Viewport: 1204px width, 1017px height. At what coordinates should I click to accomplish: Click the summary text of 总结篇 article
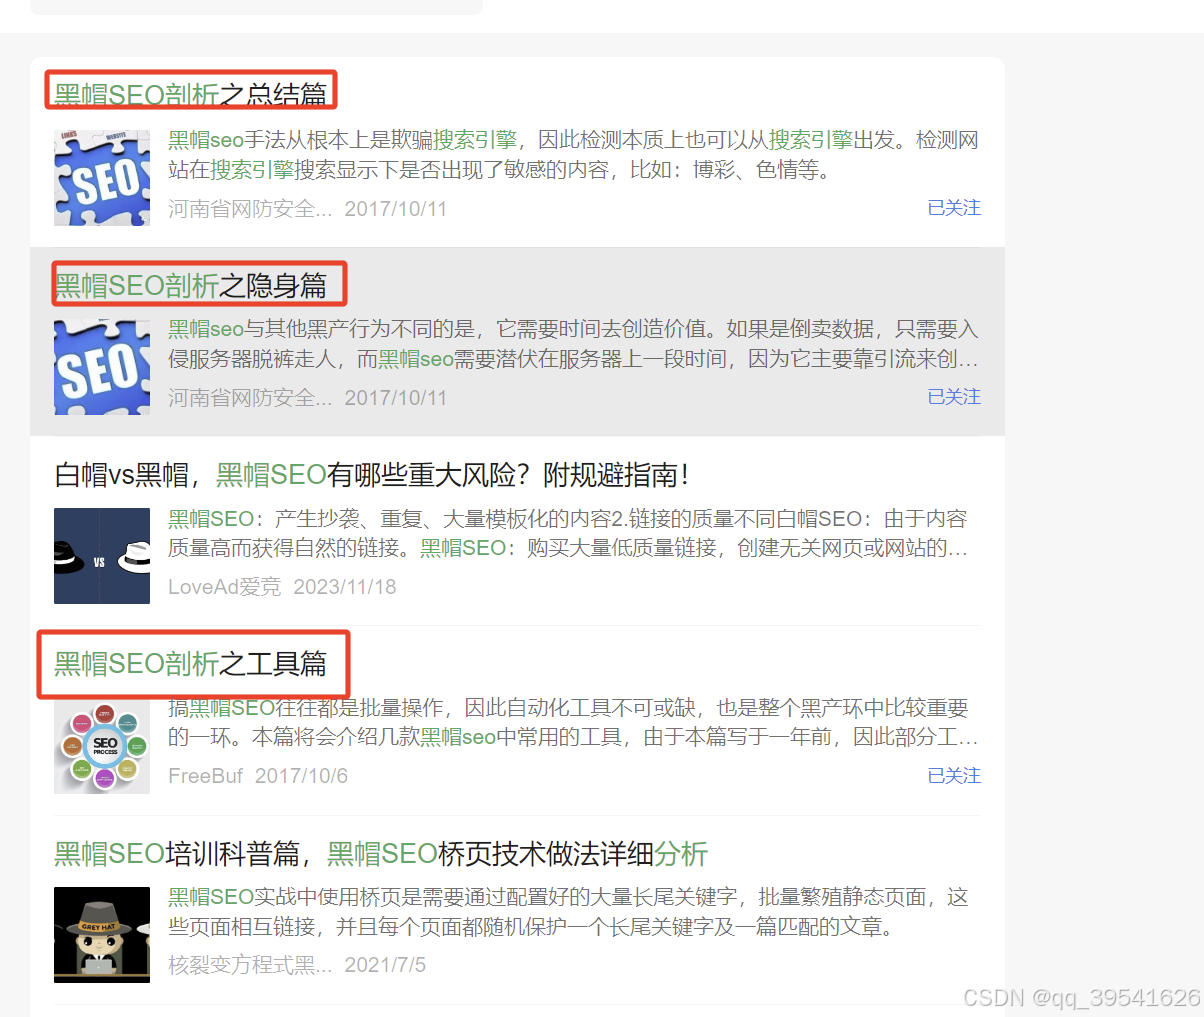(572, 155)
